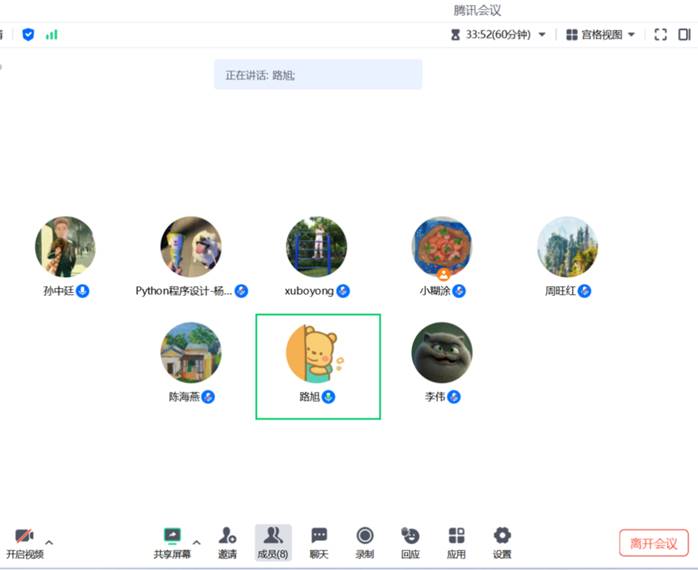Click the 离开会议 leave meeting button
The height and width of the screenshot is (570, 698).
click(x=653, y=543)
